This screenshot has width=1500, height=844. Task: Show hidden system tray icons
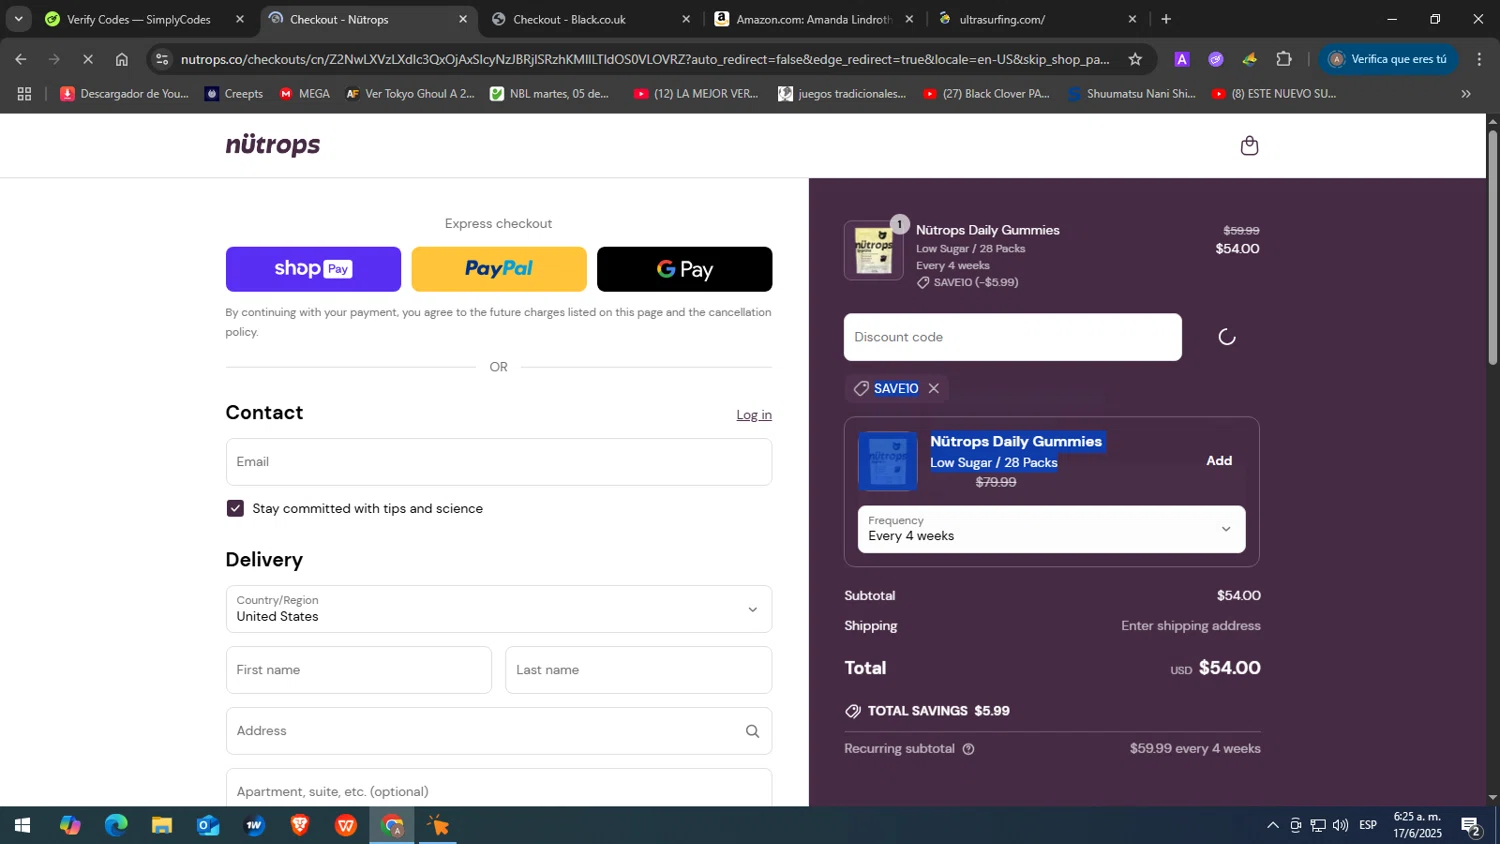pos(1272,826)
